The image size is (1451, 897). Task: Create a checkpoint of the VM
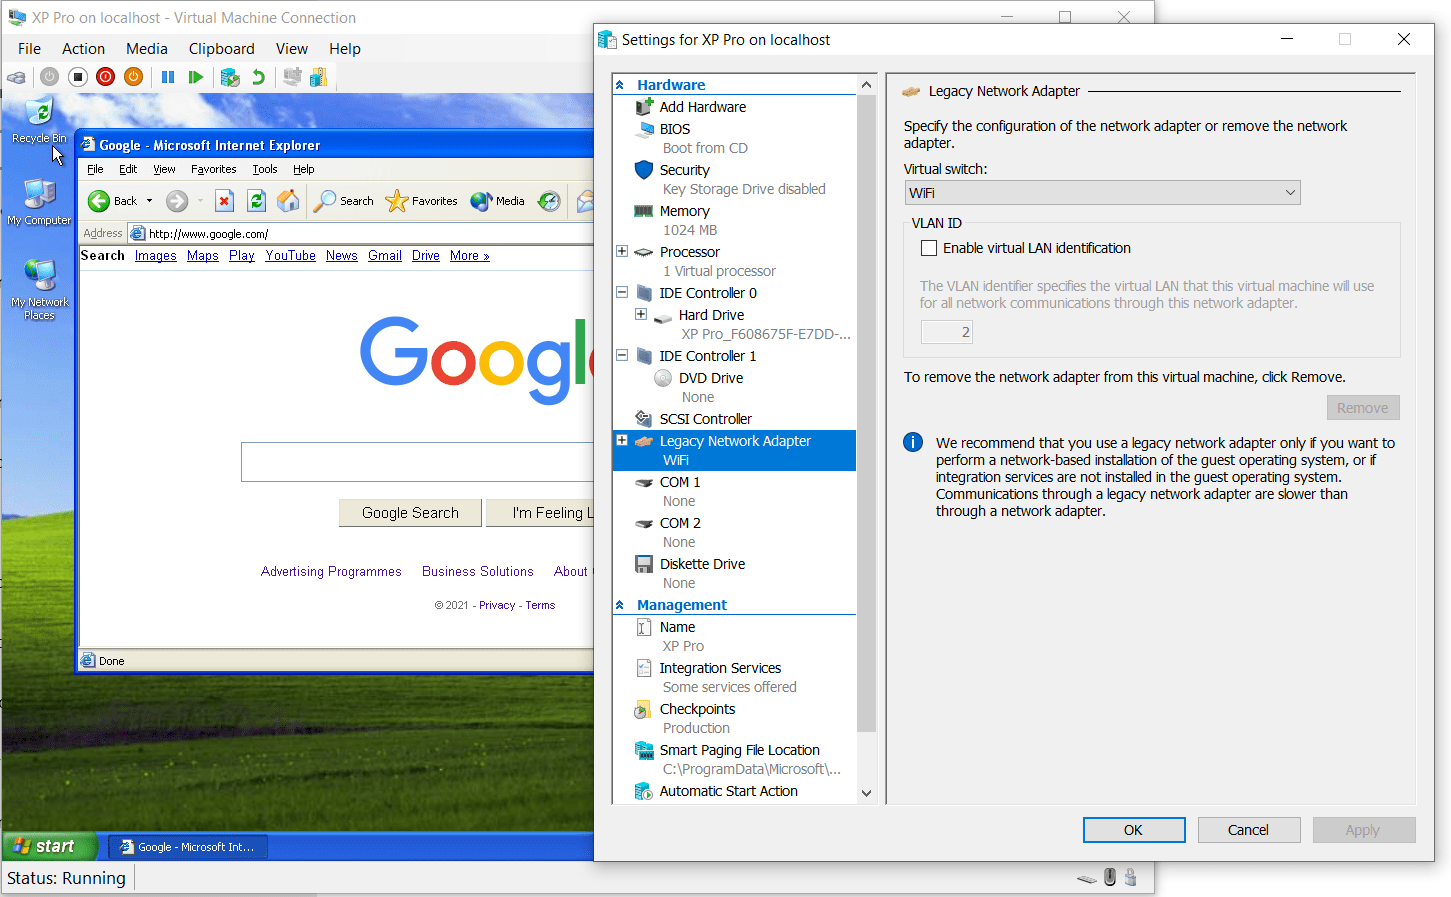[229, 76]
